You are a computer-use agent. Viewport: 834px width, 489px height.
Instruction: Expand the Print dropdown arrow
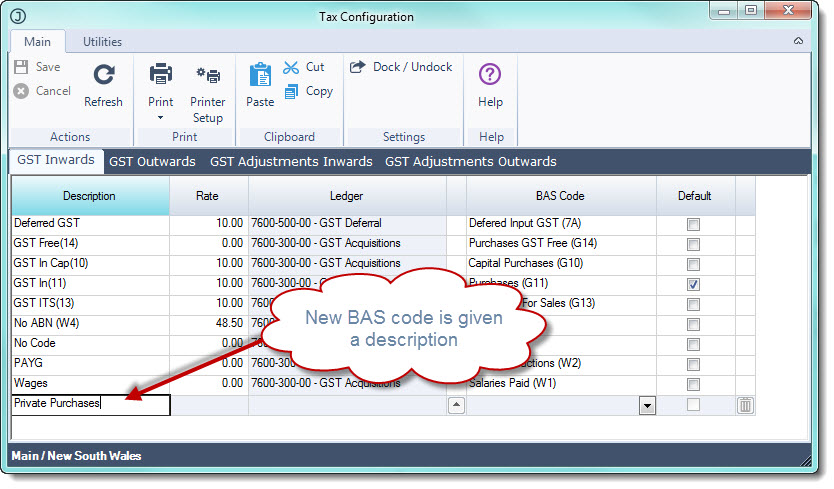coord(161,118)
